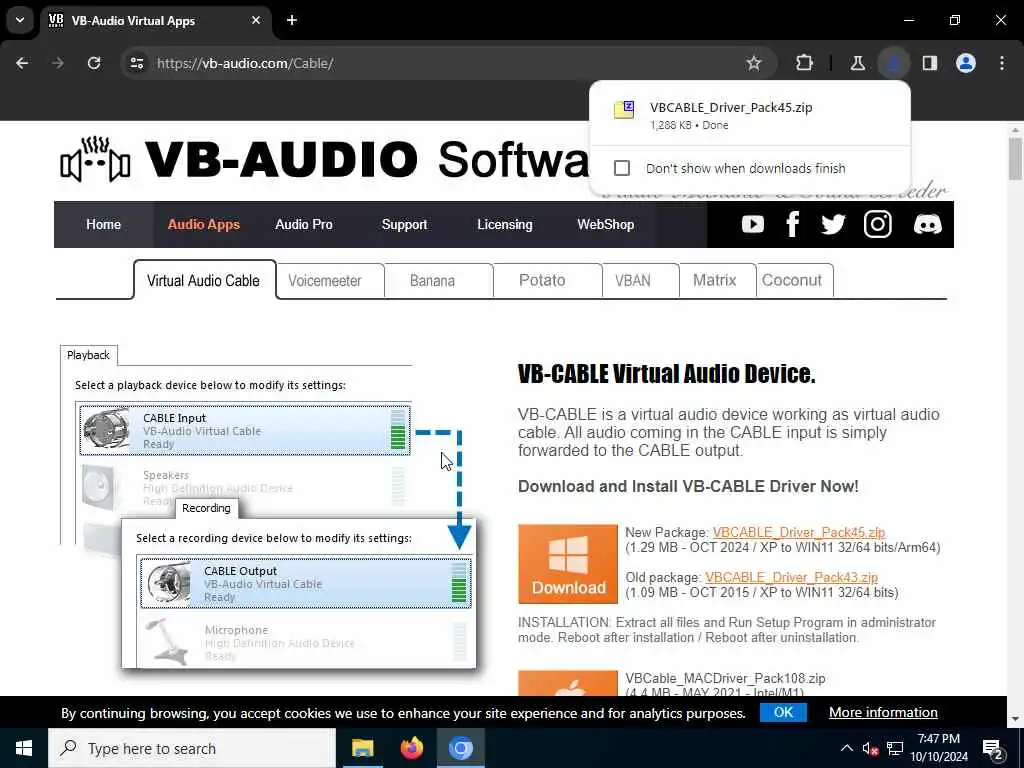The image size is (1024, 768).
Task: Bookmark this page with the star icon
Action: click(x=754, y=63)
